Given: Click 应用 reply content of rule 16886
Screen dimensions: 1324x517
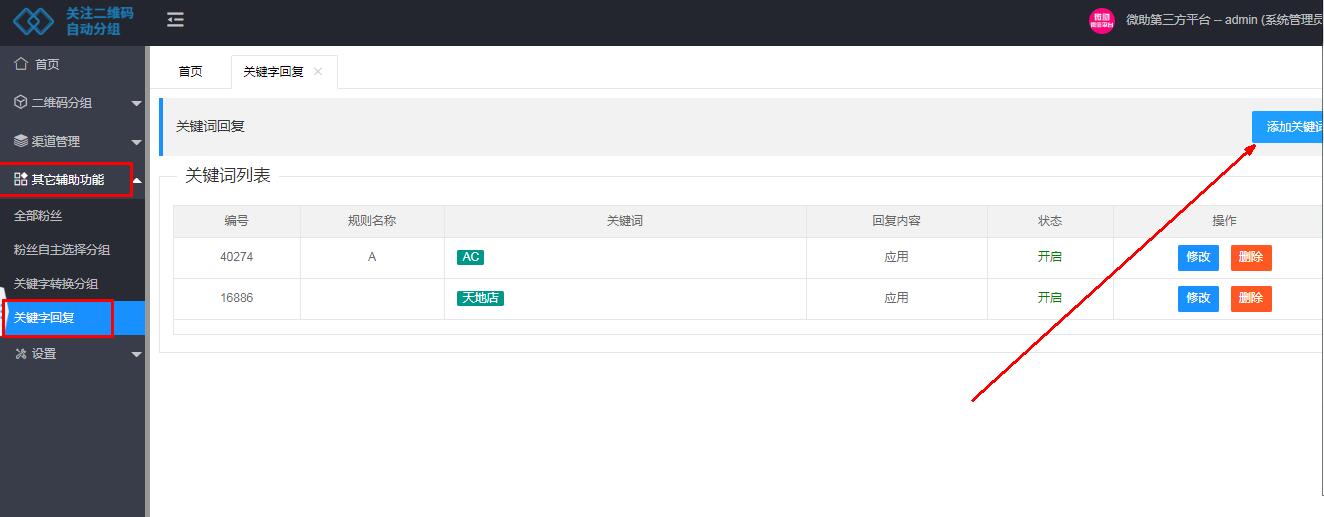Looking at the screenshot, I should (896, 298).
